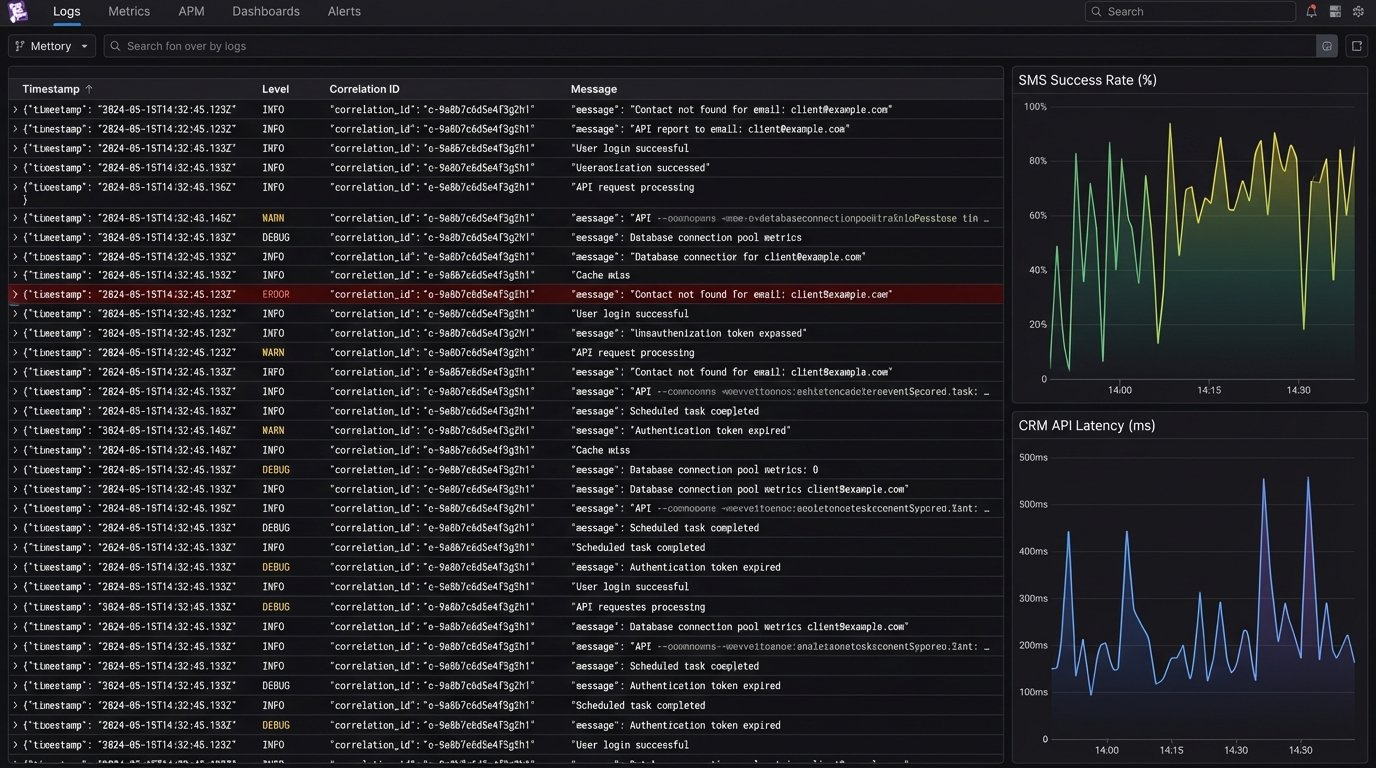The width and height of the screenshot is (1376, 768).
Task: Open the Mettory dropdown
Action: pos(52,46)
